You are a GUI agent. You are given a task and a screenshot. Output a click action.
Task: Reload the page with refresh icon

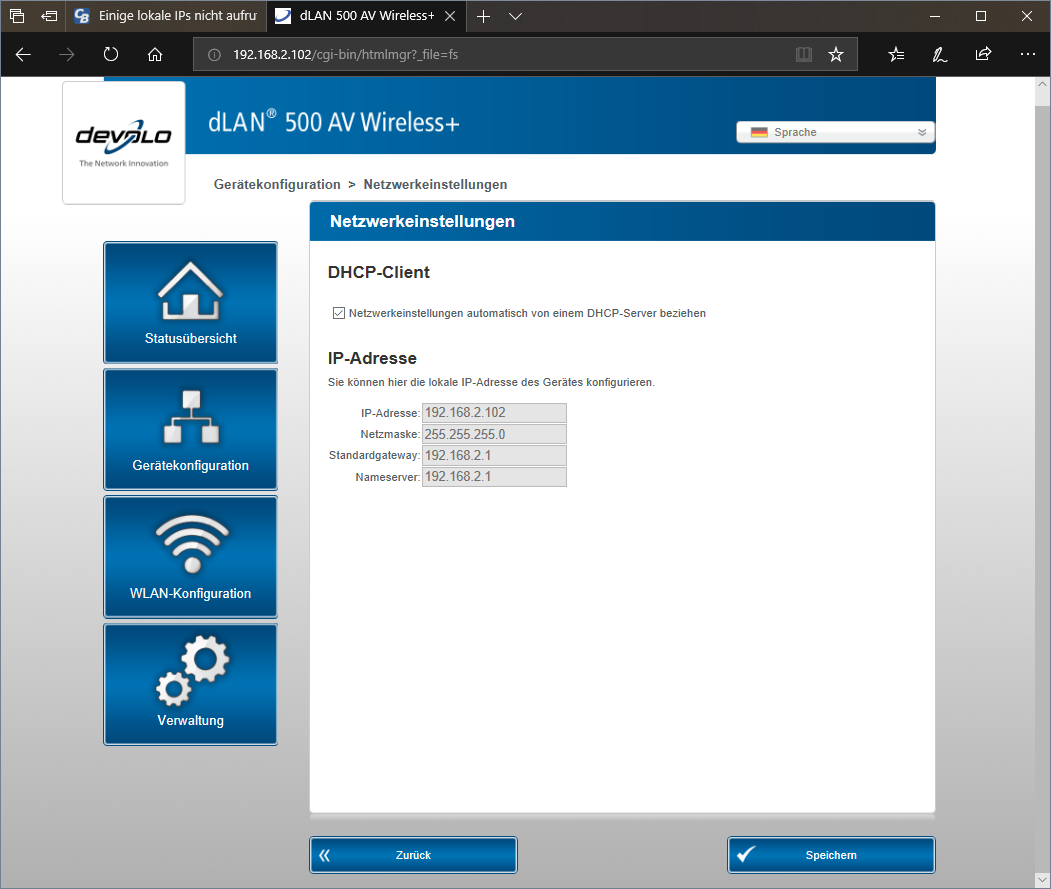click(x=111, y=54)
